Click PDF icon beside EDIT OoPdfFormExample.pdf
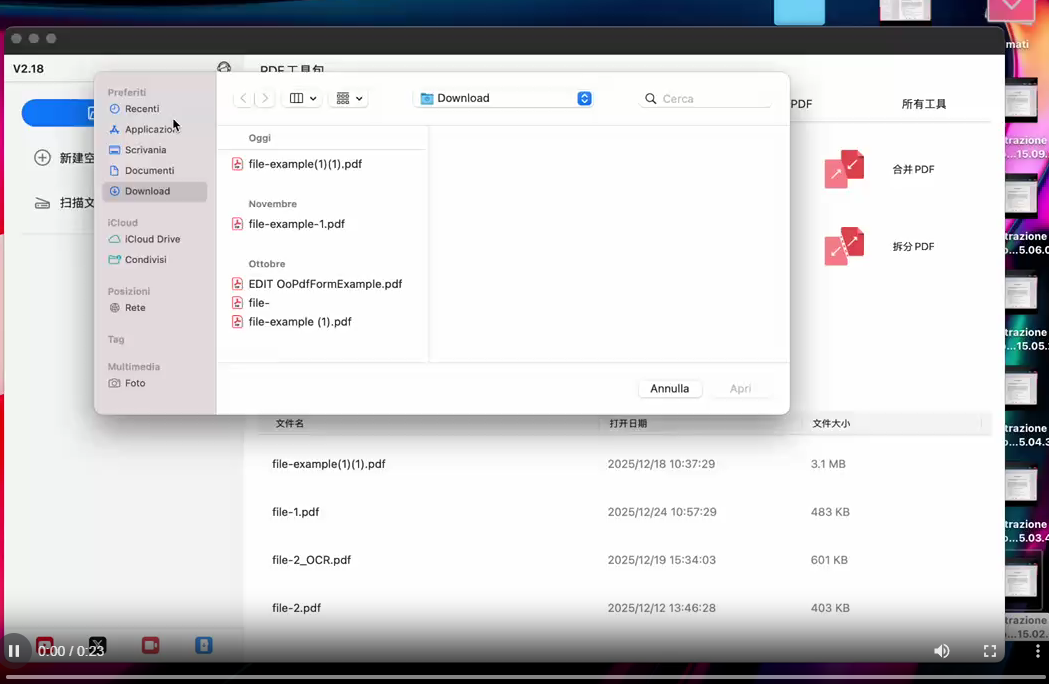 coord(237,284)
